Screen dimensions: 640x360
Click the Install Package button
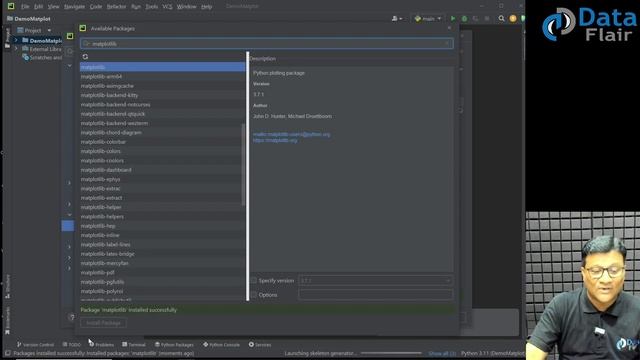[x=103, y=323]
